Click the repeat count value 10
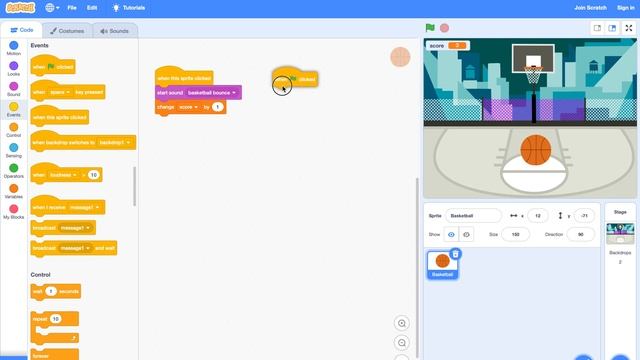 pyautogui.click(x=56, y=319)
